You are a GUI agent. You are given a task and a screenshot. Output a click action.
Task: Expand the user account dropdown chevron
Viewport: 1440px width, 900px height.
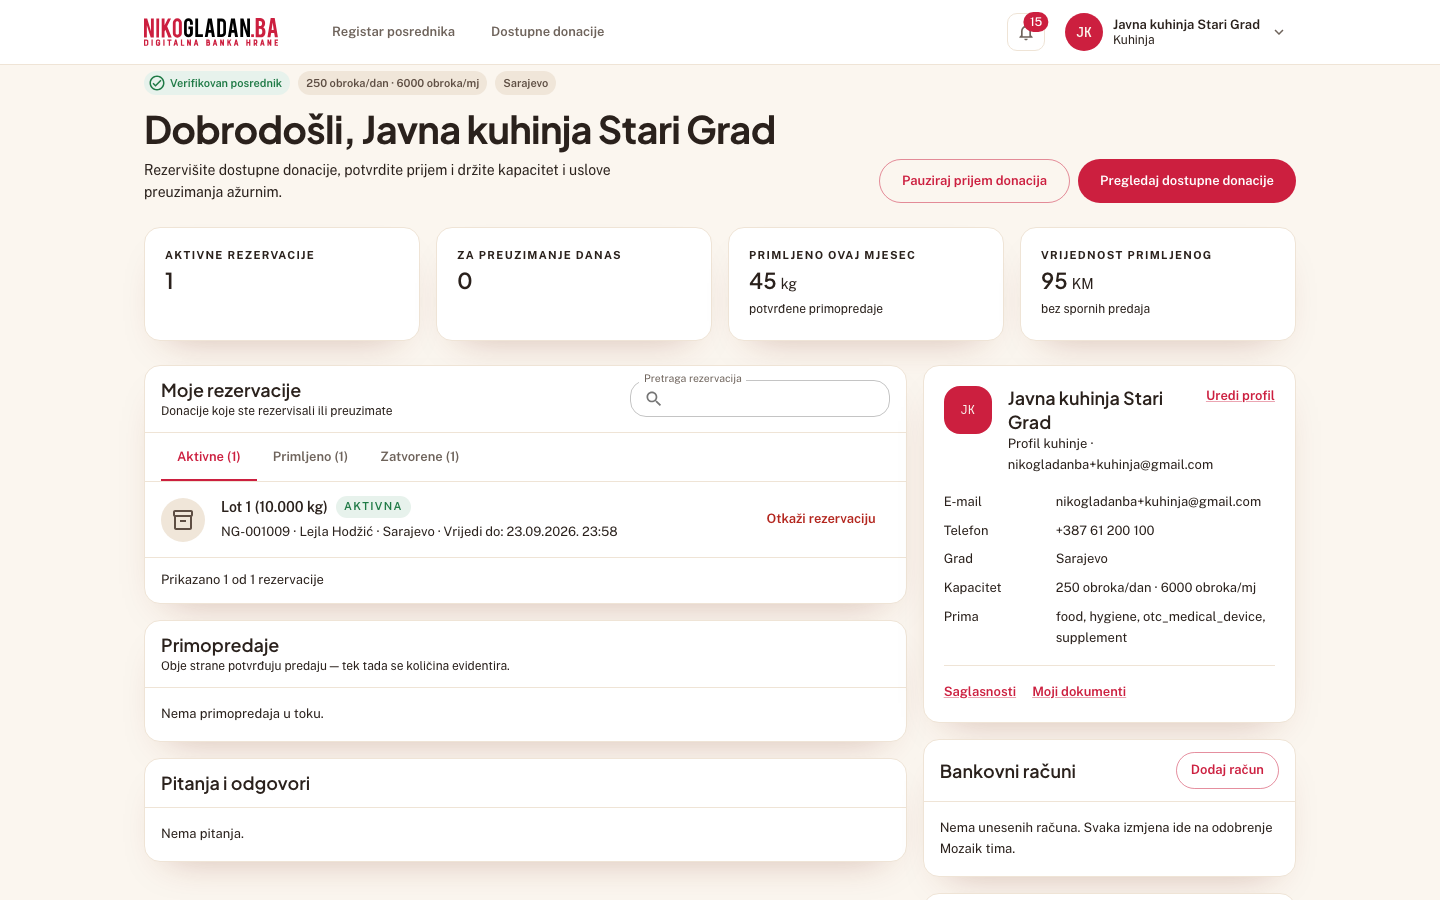[1279, 32]
